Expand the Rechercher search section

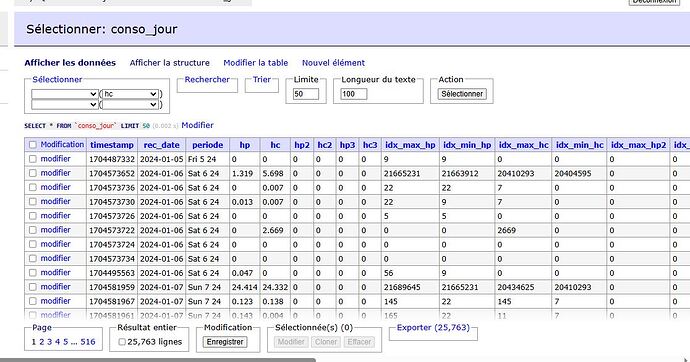(x=207, y=80)
